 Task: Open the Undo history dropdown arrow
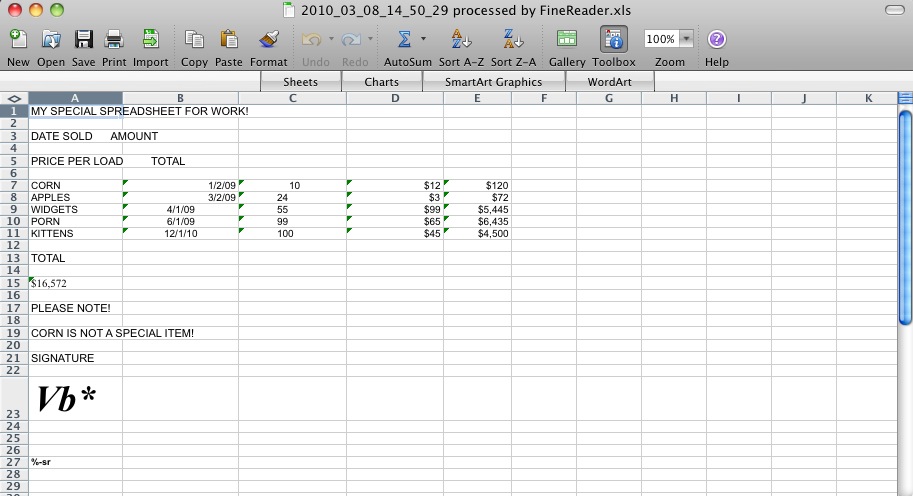(331, 39)
